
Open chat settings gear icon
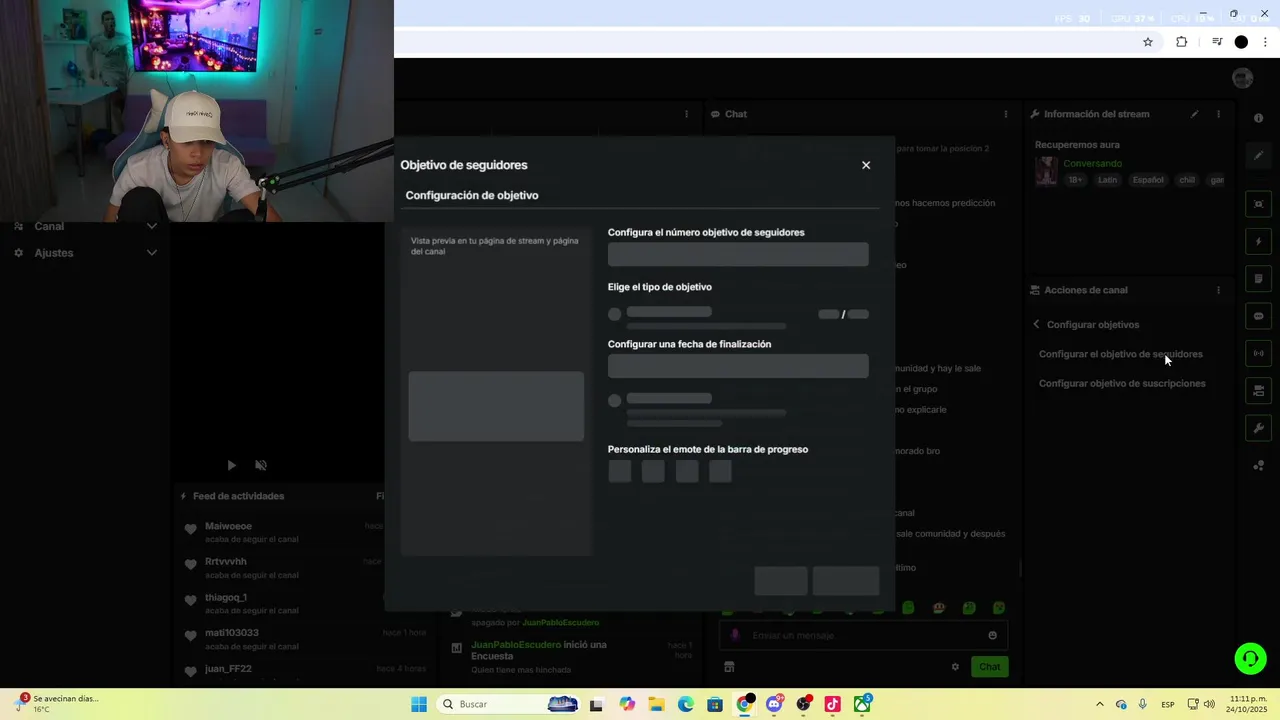tap(955, 667)
